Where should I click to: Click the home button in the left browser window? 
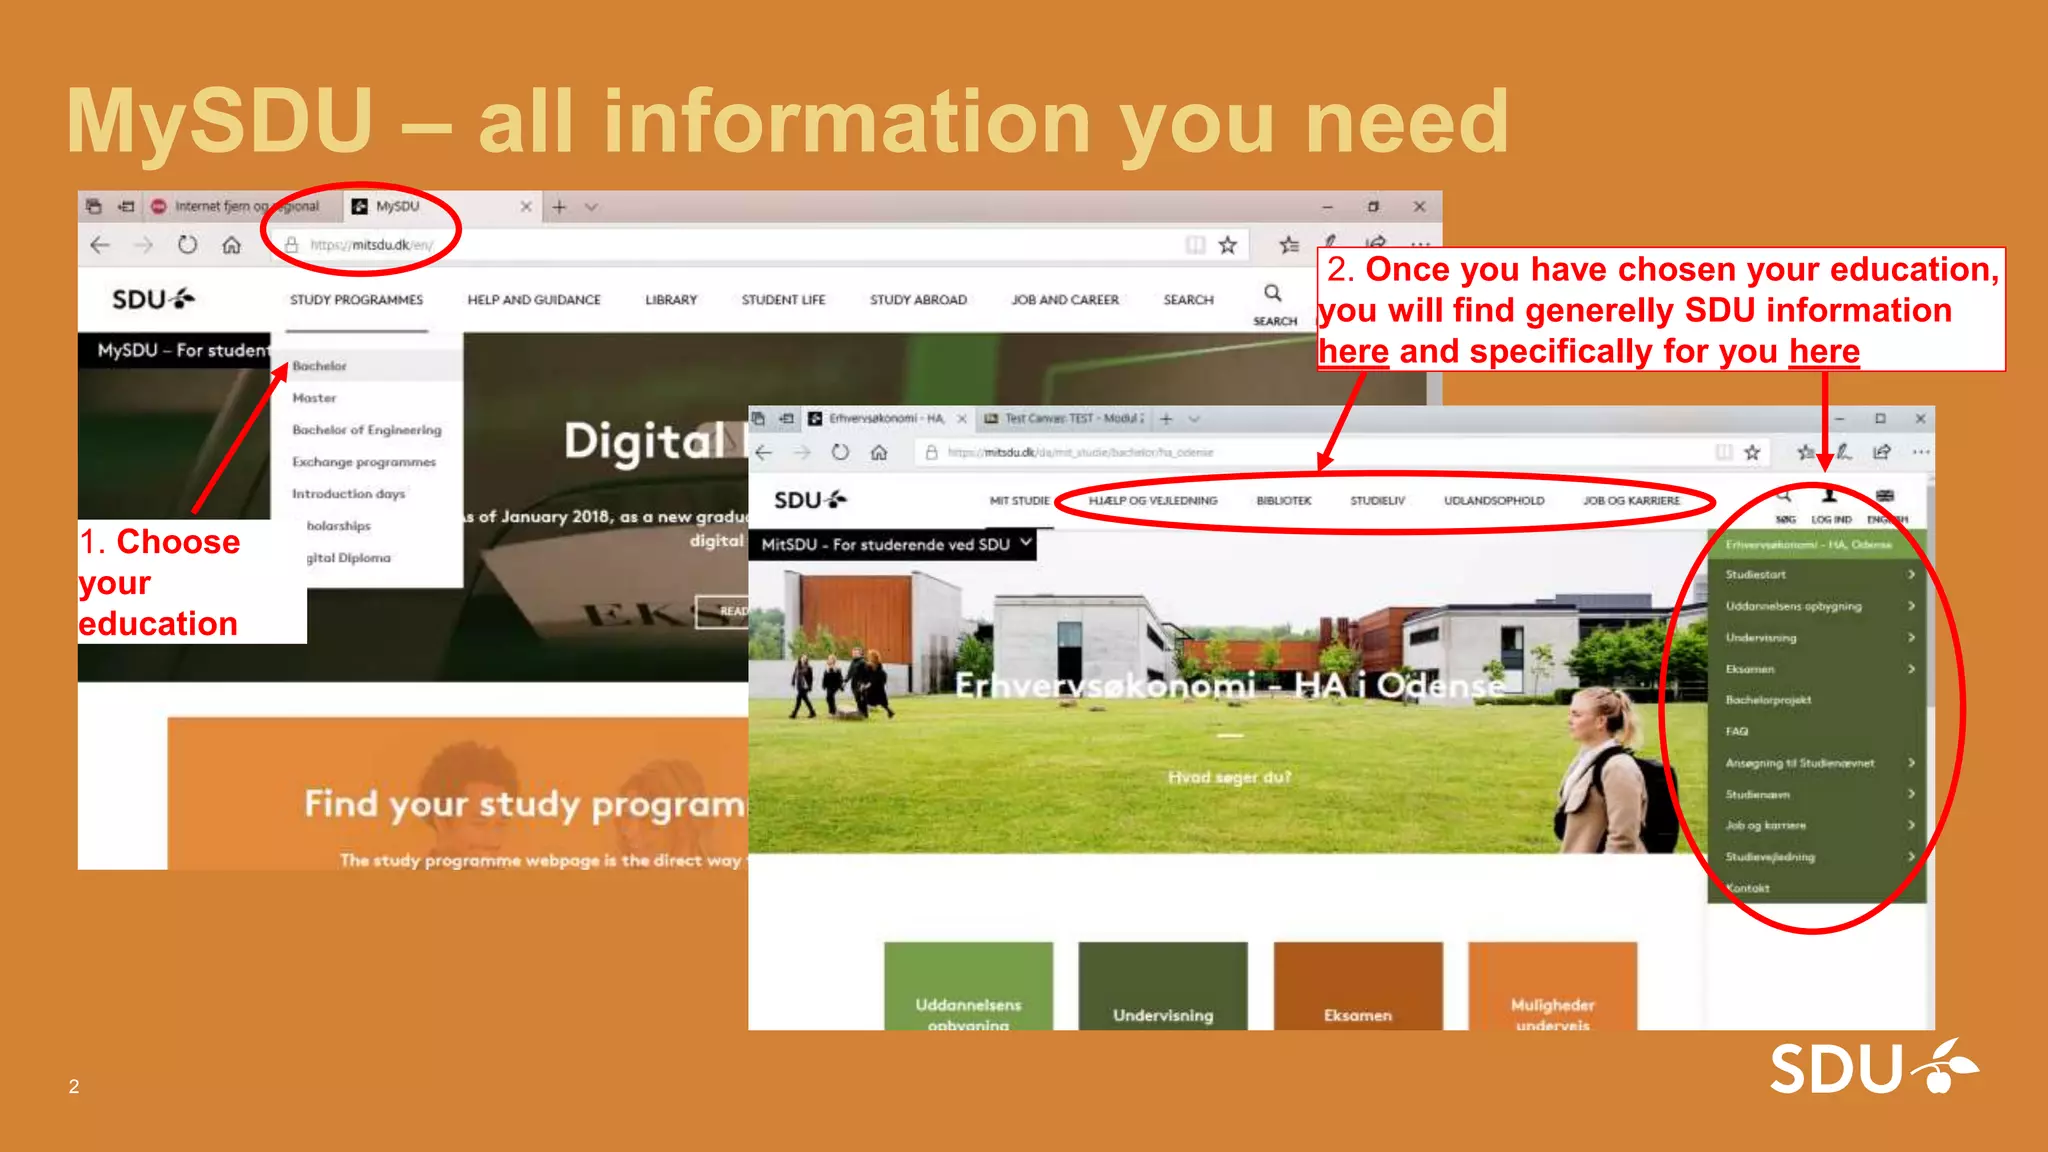[231, 245]
